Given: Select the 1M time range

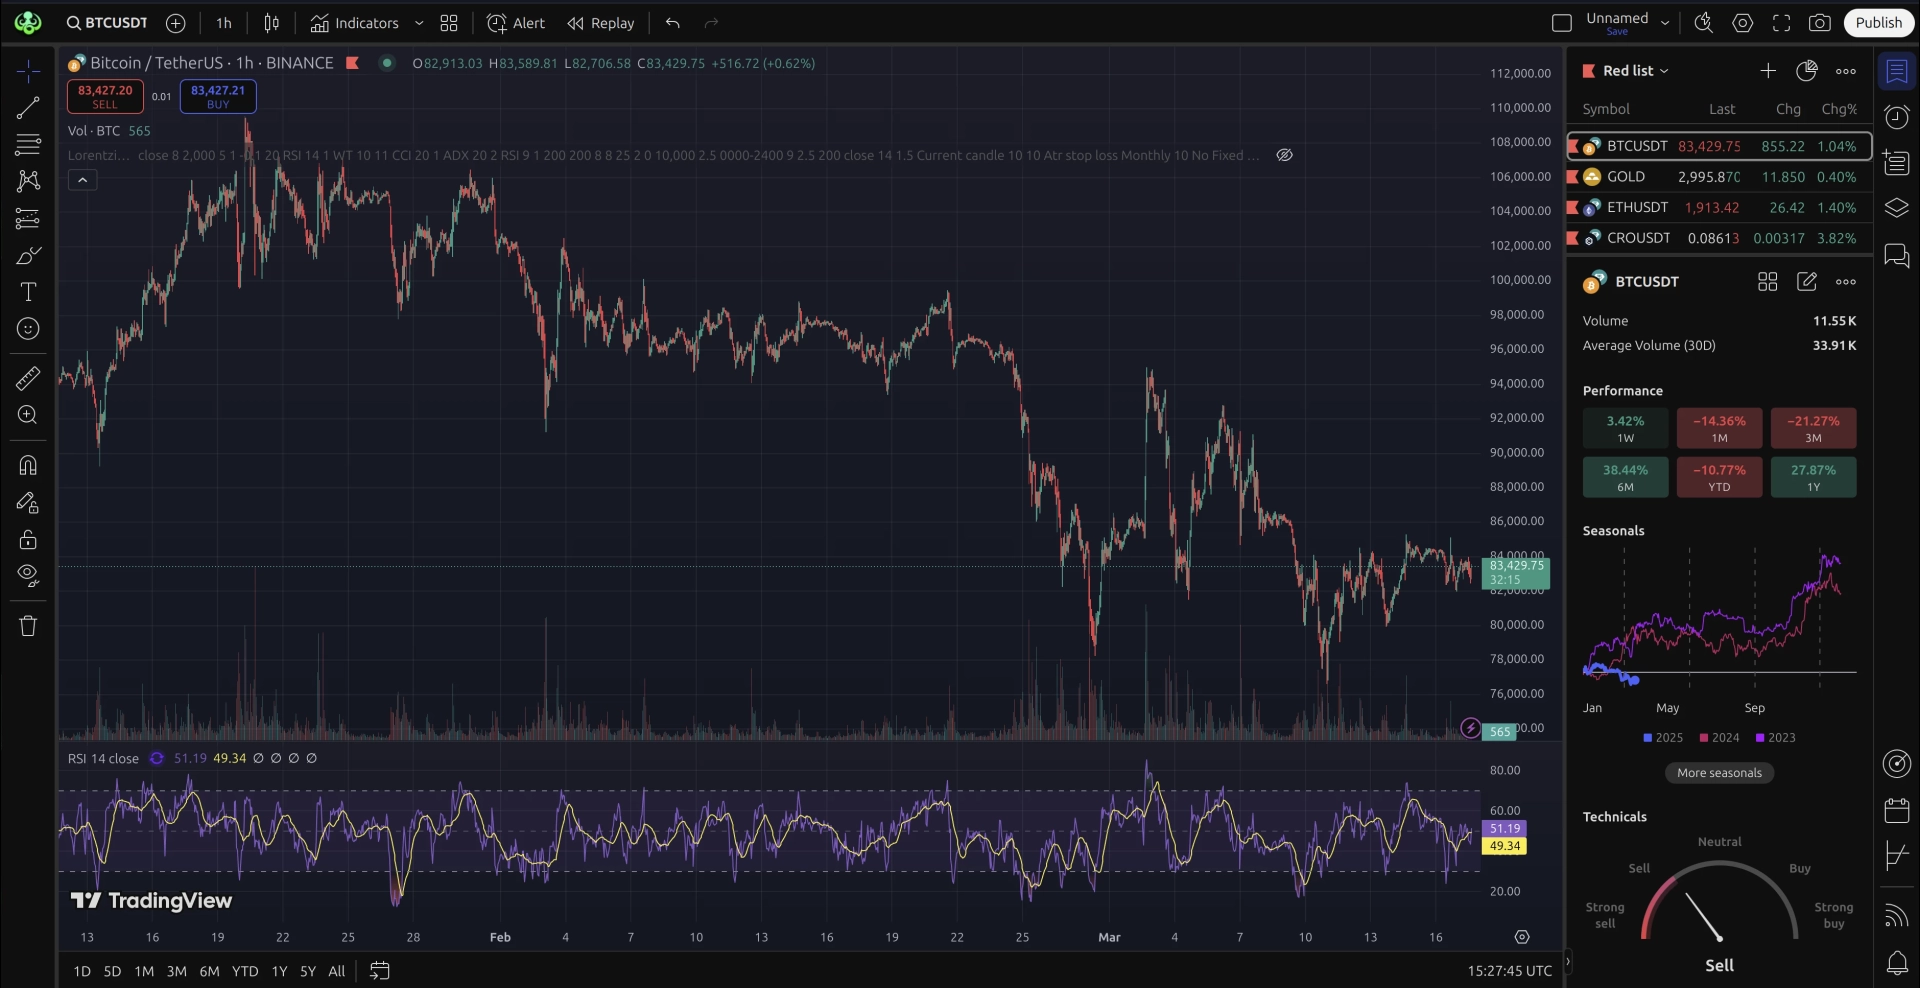Looking at the screenshot, I should [144, 971].
